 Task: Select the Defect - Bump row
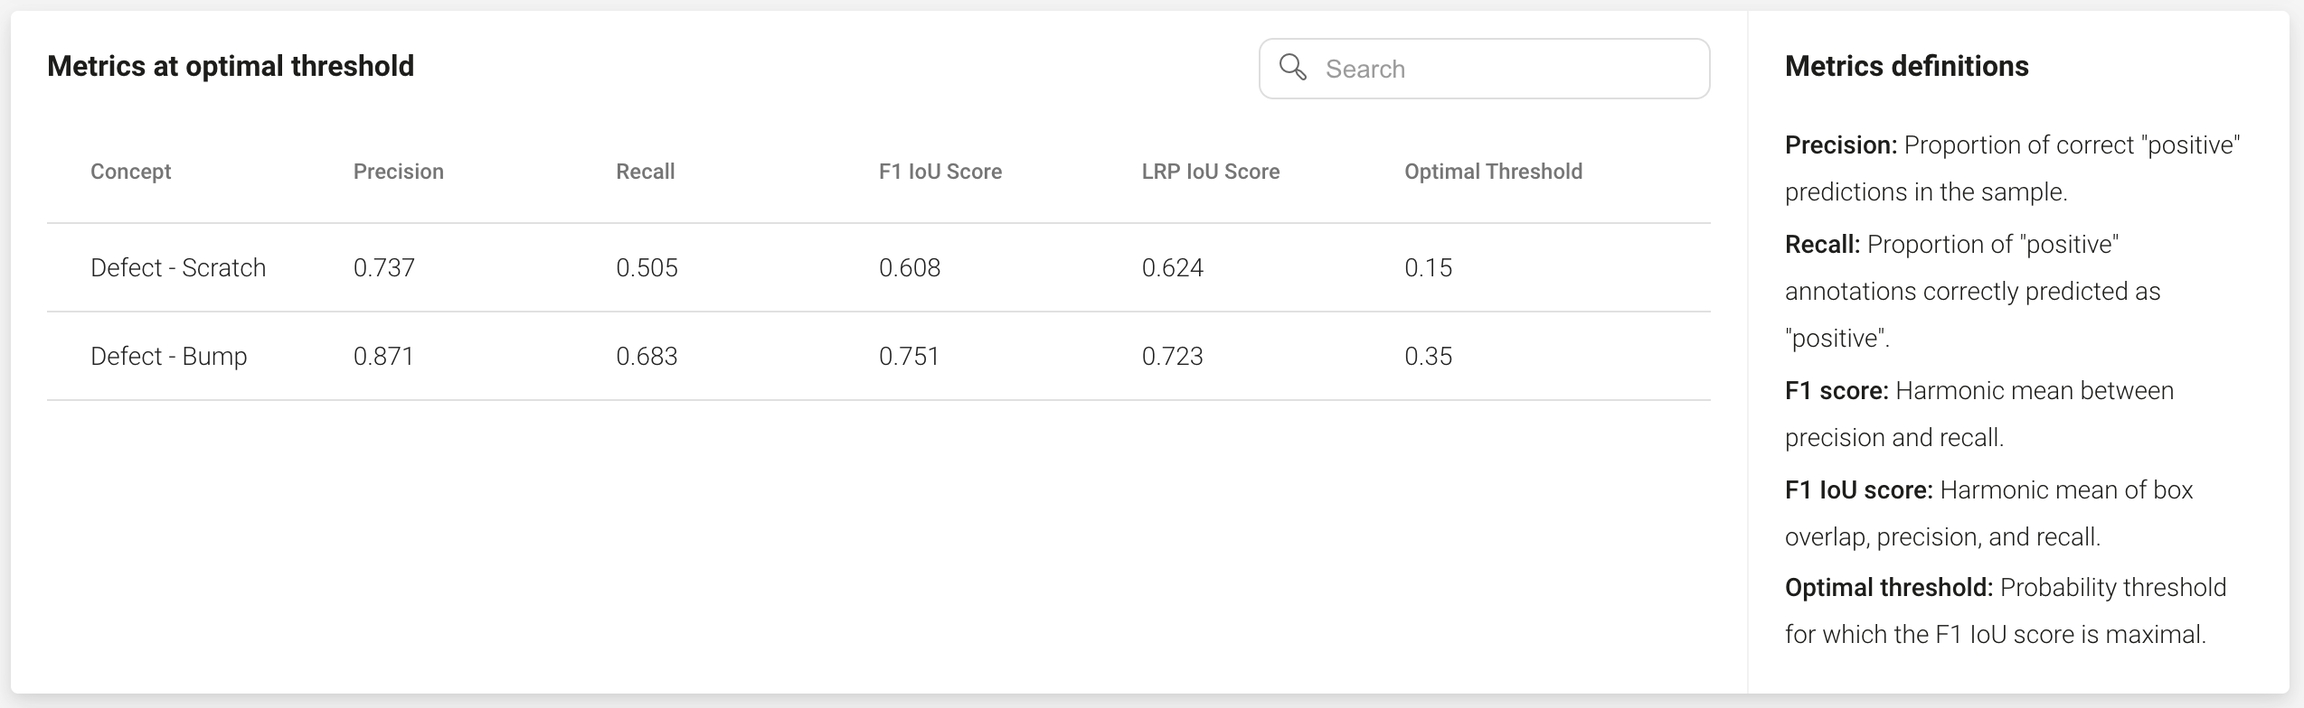click(x=169, y=357)
